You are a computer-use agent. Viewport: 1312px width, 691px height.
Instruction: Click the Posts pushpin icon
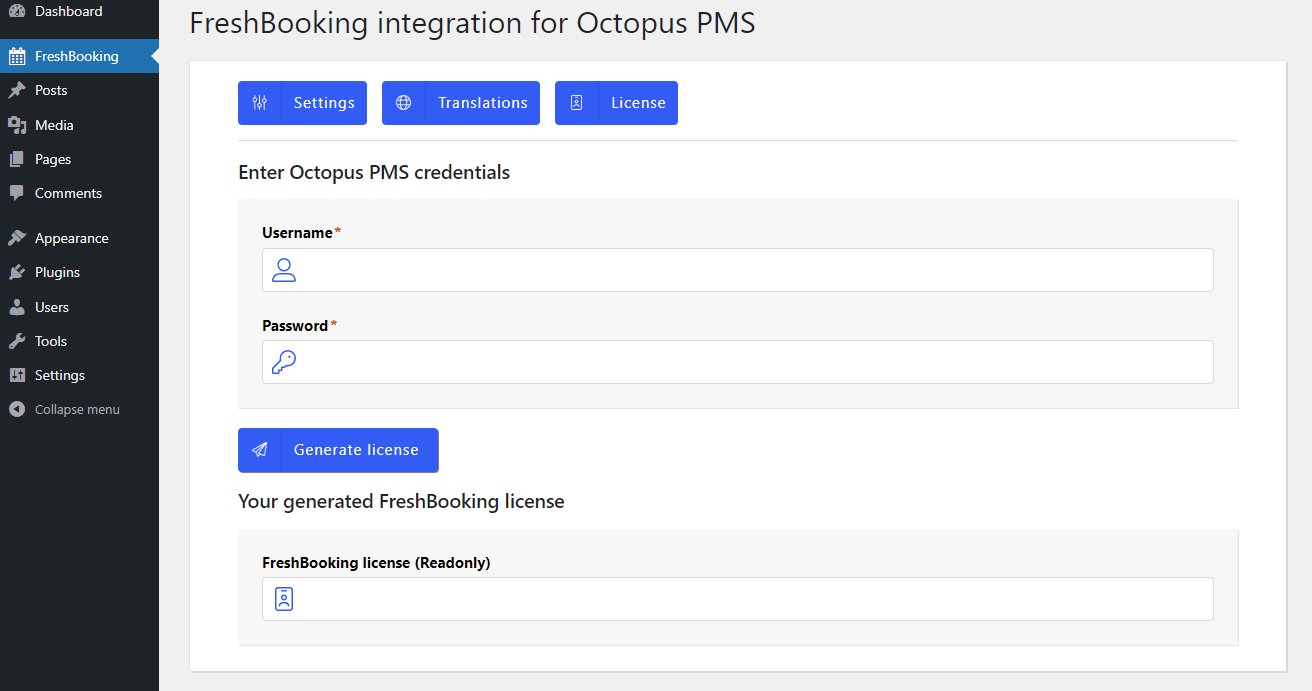[17, 90]
